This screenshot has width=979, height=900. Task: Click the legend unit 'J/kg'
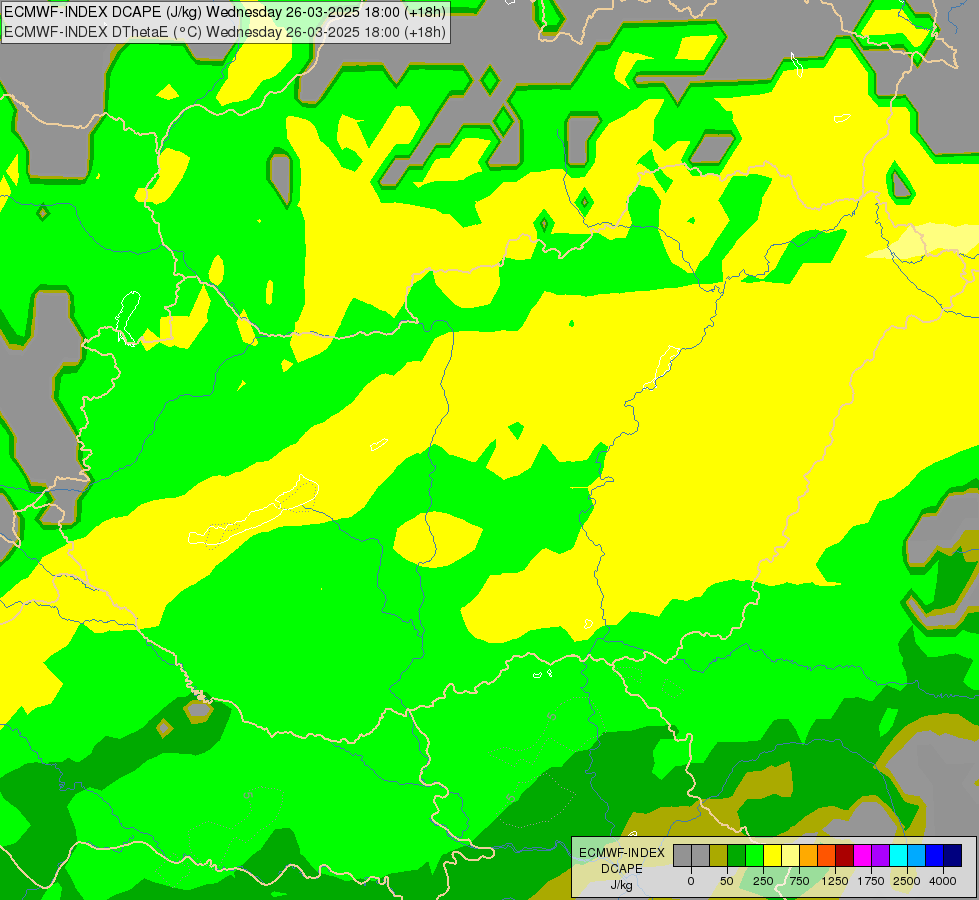click(622, 885)
